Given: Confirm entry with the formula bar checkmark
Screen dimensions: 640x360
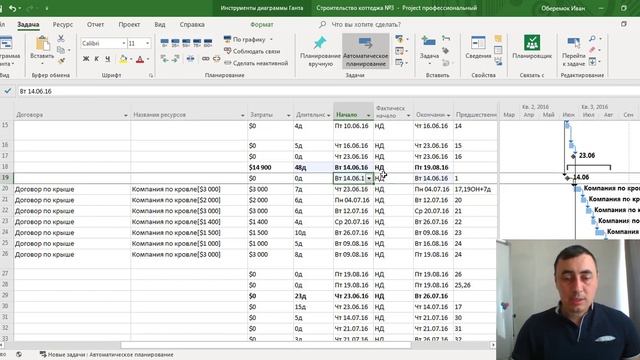Looking at the screenshot, I should click(x=8, y=91).
